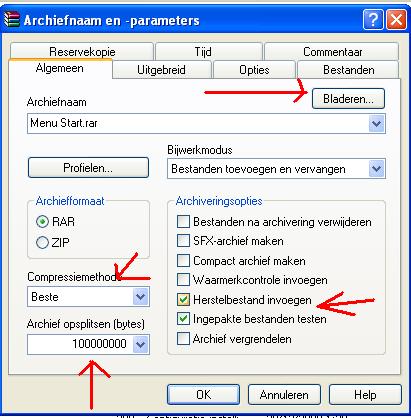Select the RAR archive format

pyautogui.click(x=42, y=222)
